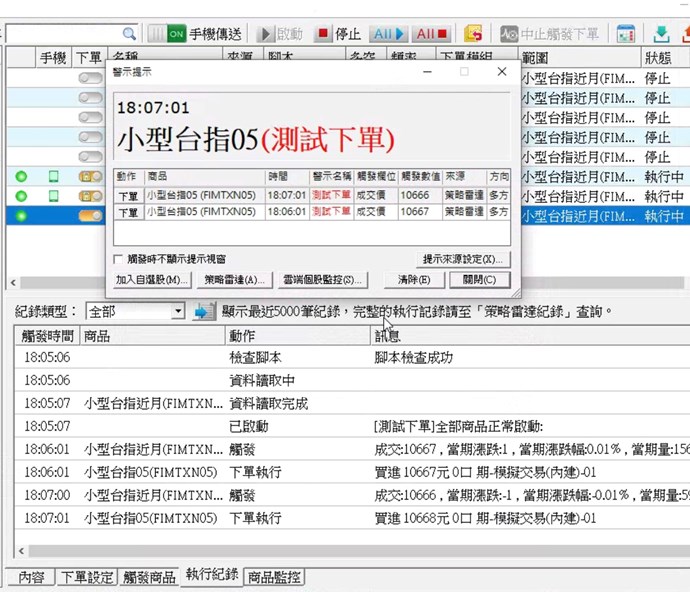Viewport: 690px width, 592px height.
Task: Click the 提示來源設定(X) button
Action: click(464, 259)
